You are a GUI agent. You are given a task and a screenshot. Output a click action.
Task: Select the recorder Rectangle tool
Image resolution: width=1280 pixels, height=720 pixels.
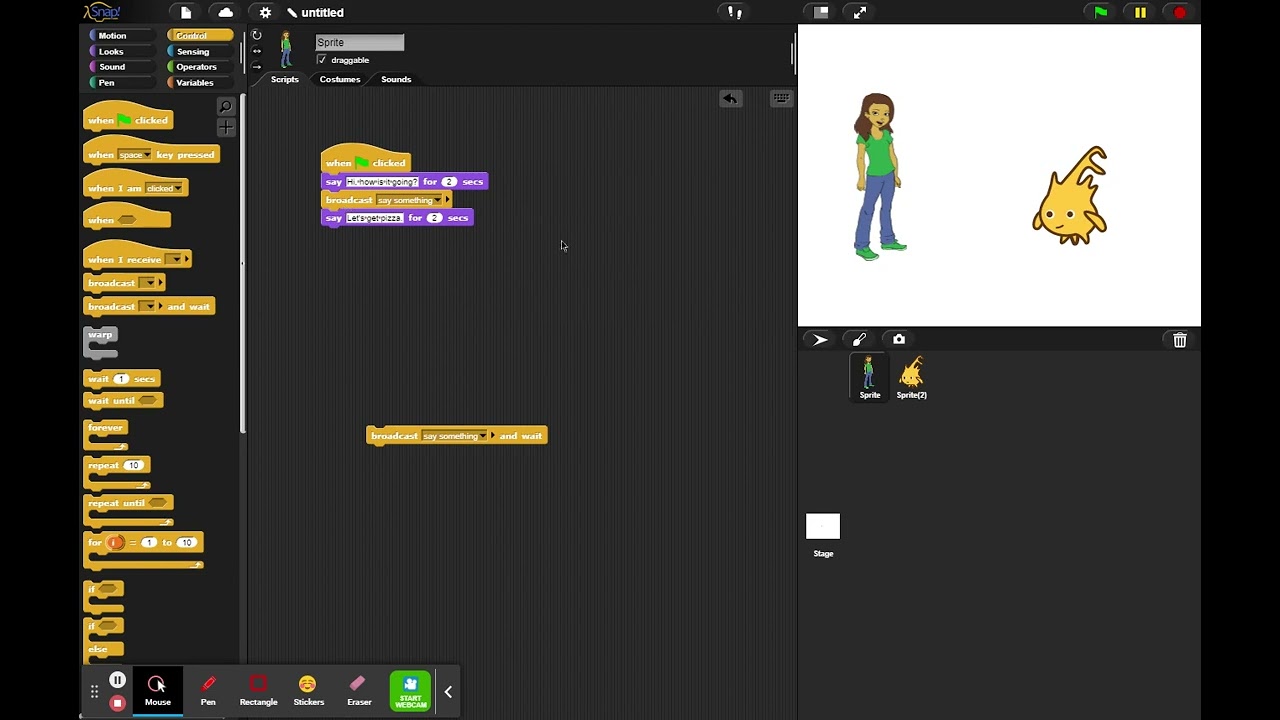[x=258, y=690]
